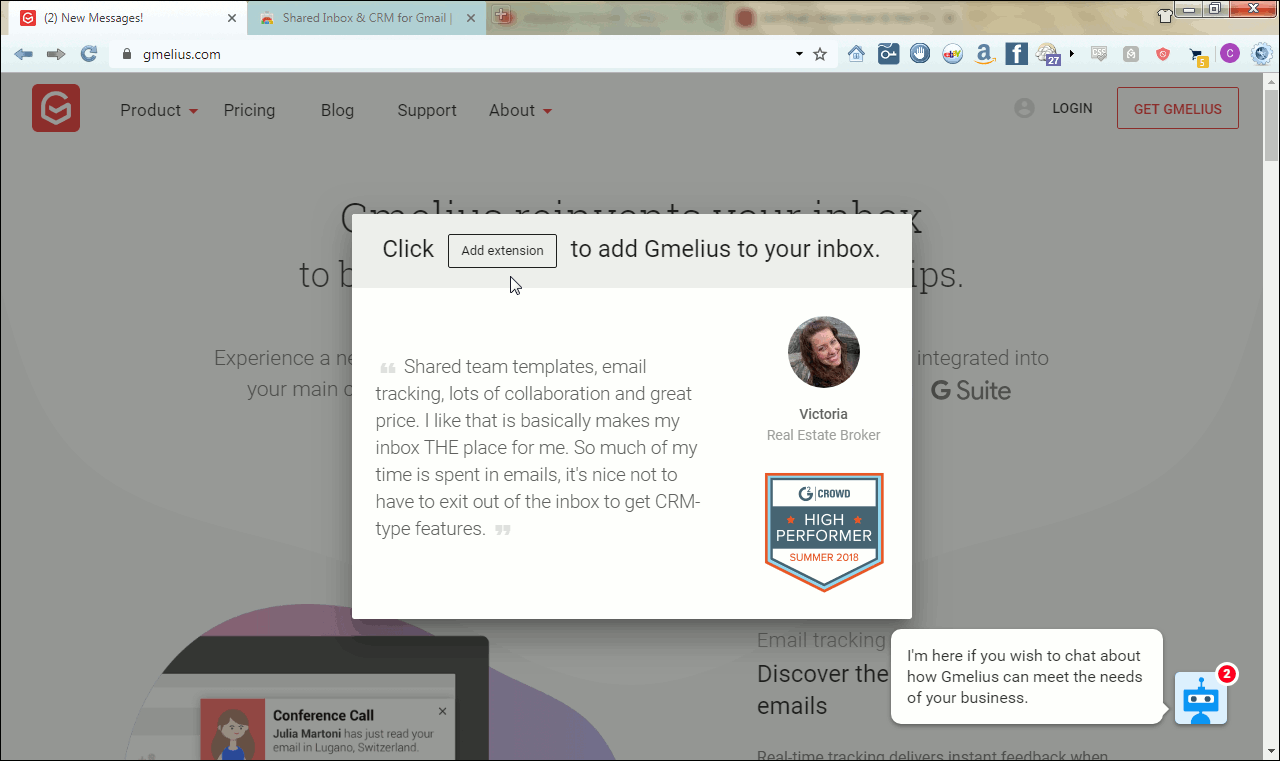This screenshot has height=761, width=1280.
Task: Click the hand-stop blocker extension icon
Action: click(920, 54)
